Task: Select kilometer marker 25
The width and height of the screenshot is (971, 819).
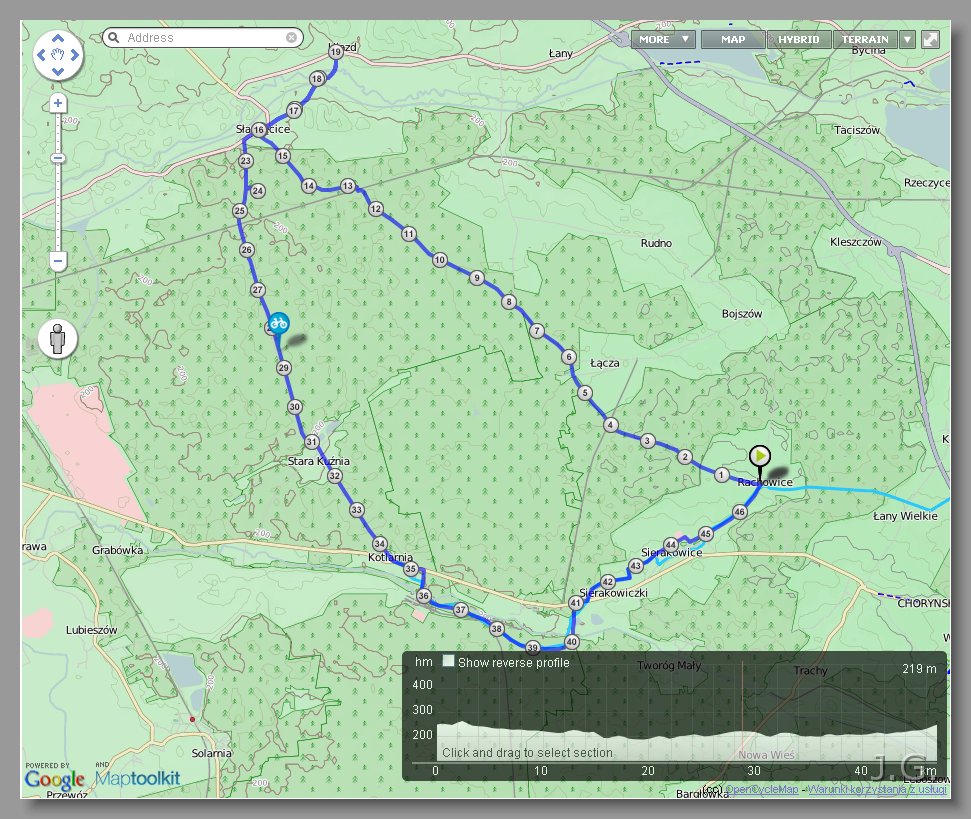Action: pyautogui.click(x=240, y=211)
